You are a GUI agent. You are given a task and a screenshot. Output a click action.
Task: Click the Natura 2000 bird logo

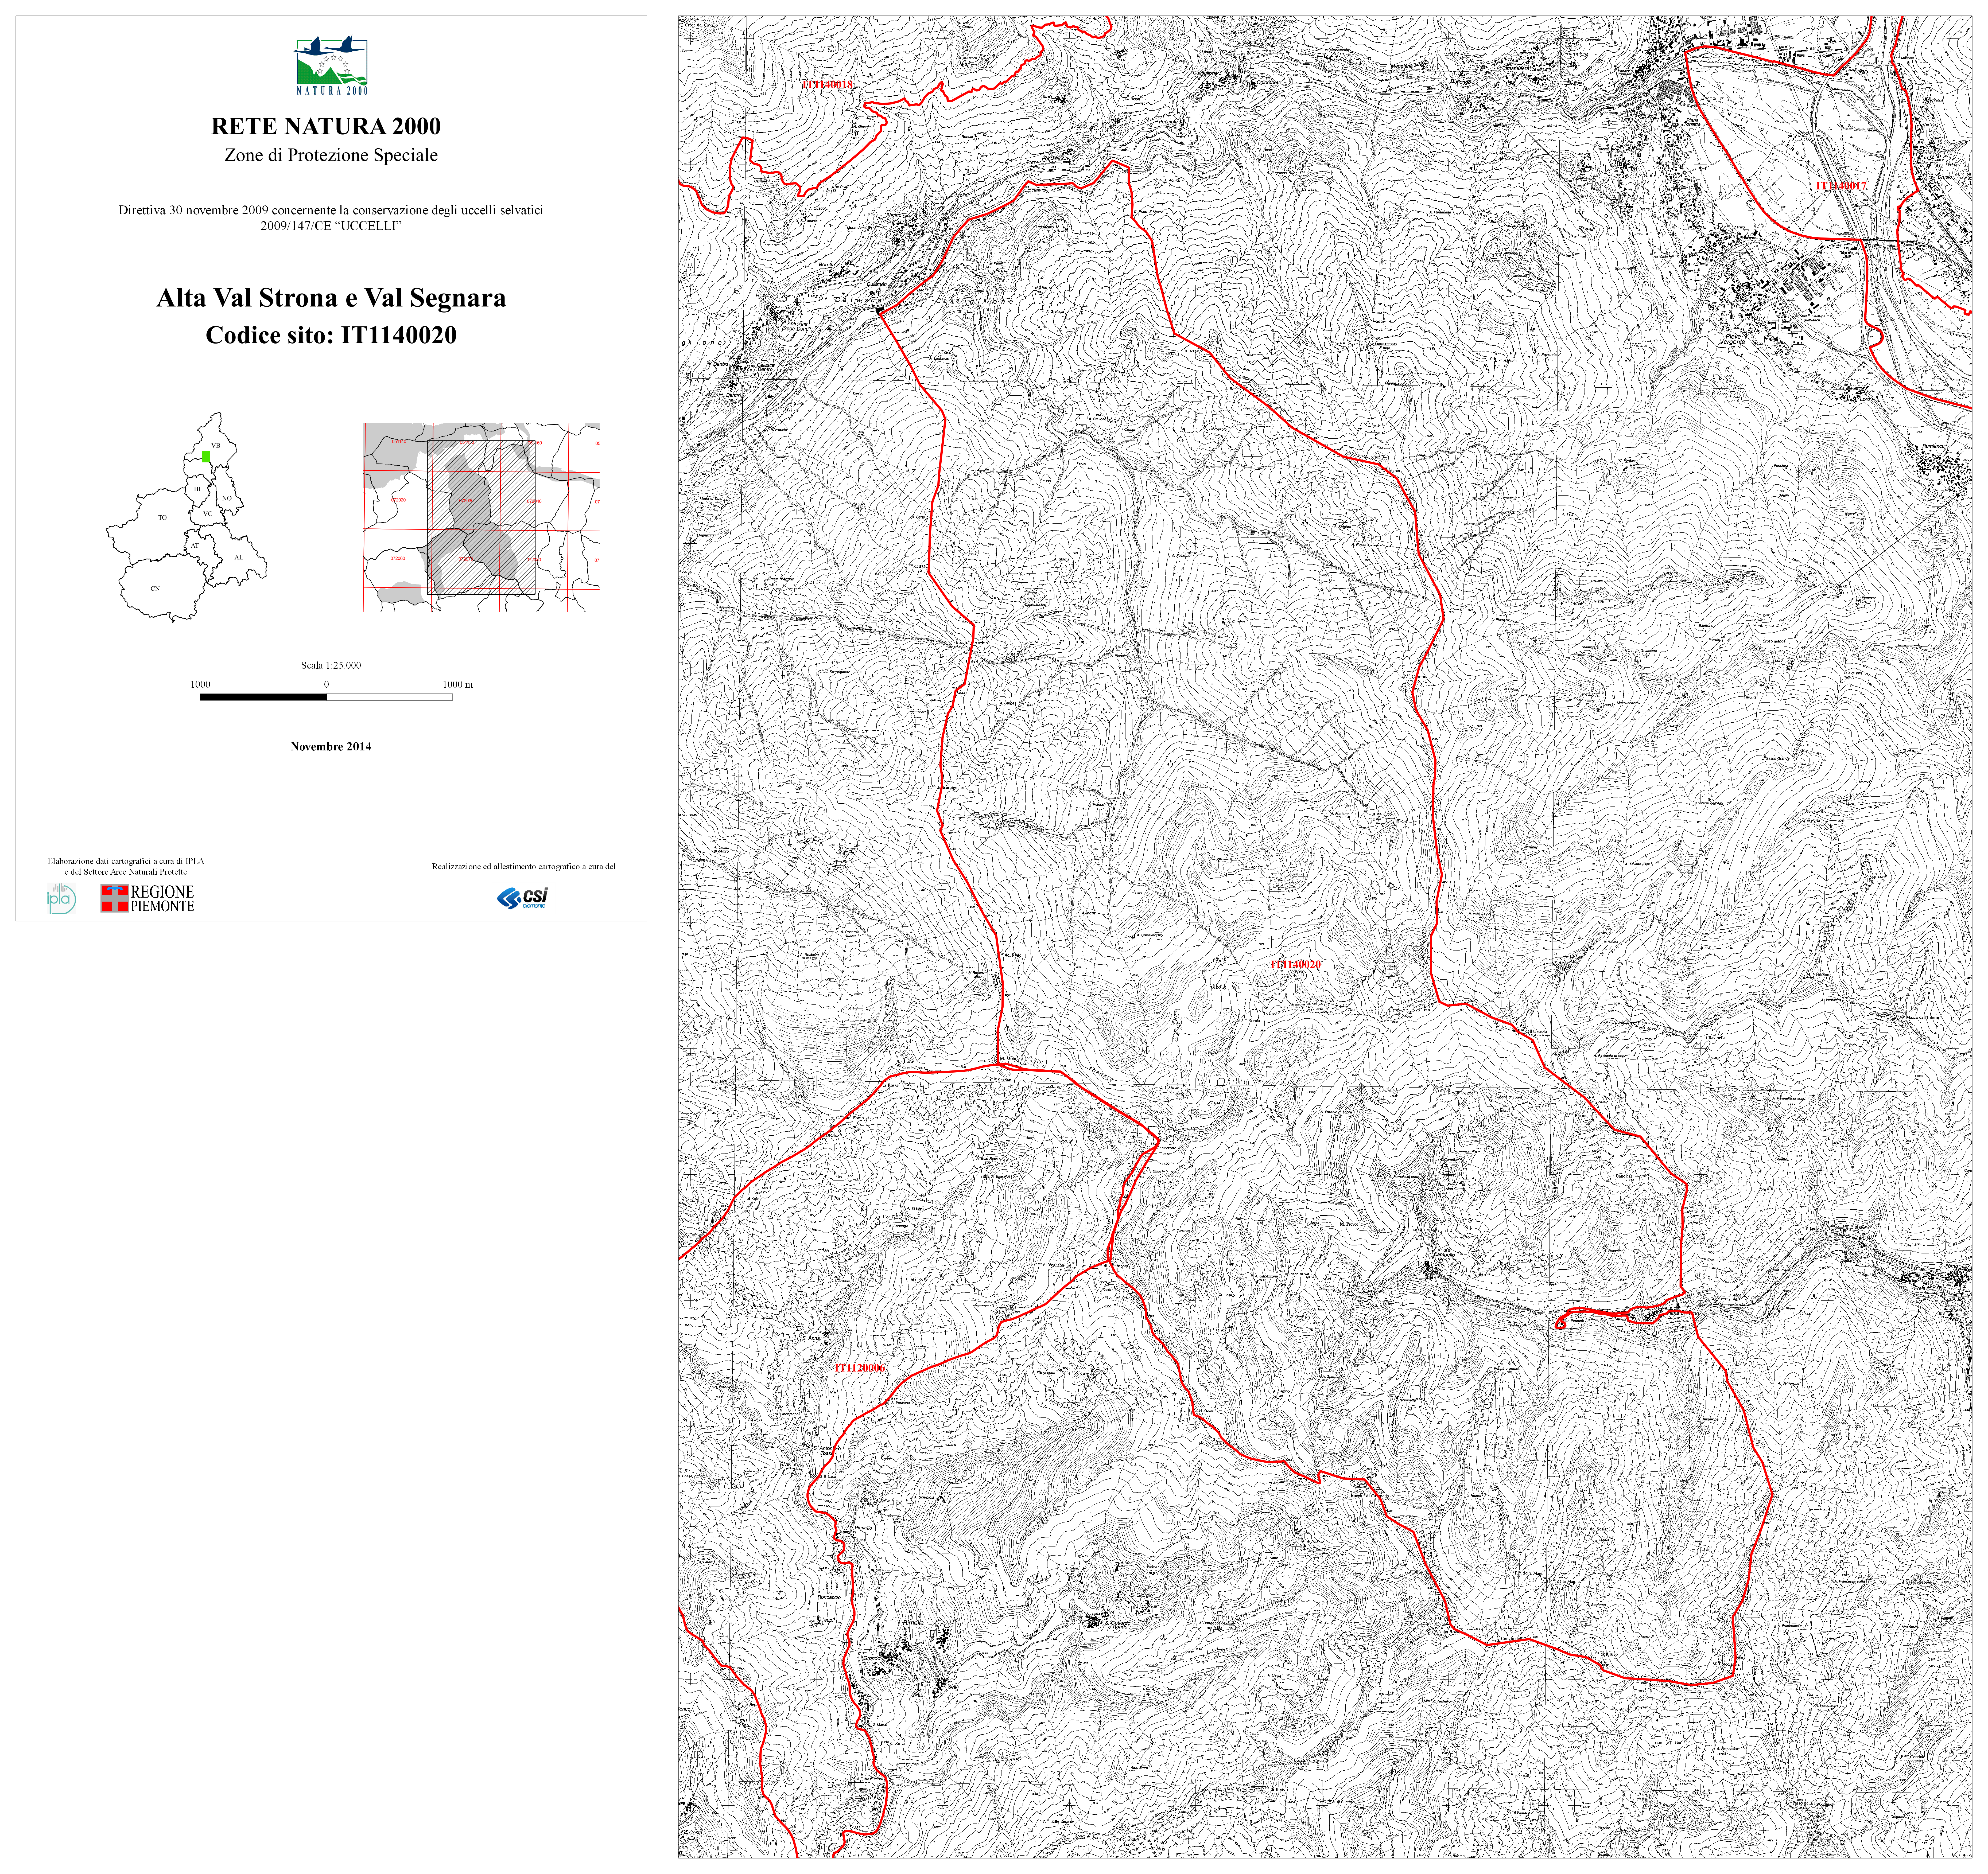[331, 65]
